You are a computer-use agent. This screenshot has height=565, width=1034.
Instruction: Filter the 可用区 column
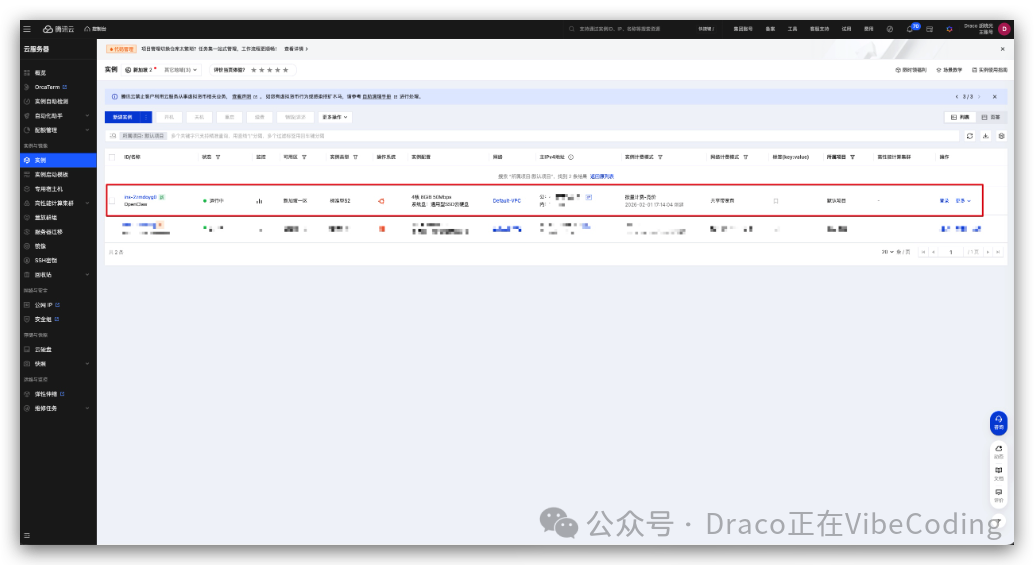coord(304,157)
